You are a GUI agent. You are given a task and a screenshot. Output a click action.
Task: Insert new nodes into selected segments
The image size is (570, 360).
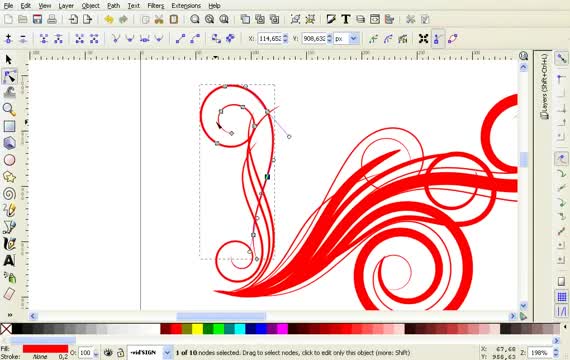click(x=8, y=39)
